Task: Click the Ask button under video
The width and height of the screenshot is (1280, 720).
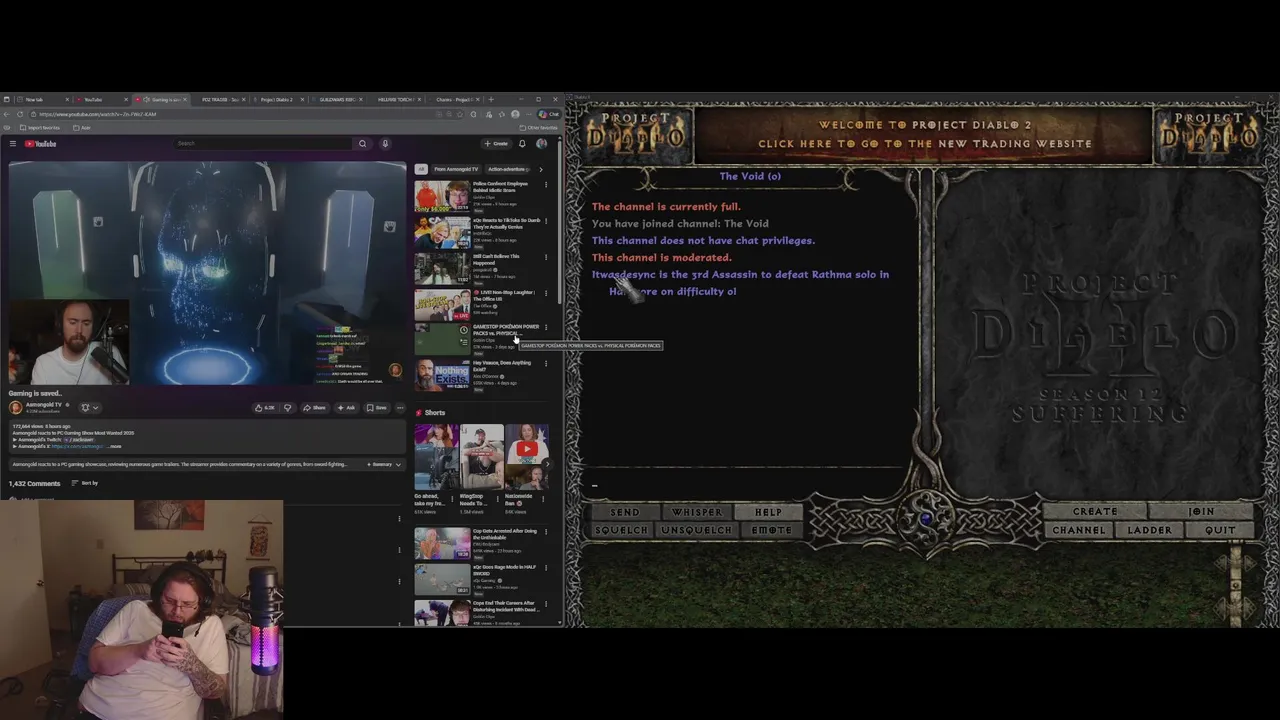Action: 346,407
